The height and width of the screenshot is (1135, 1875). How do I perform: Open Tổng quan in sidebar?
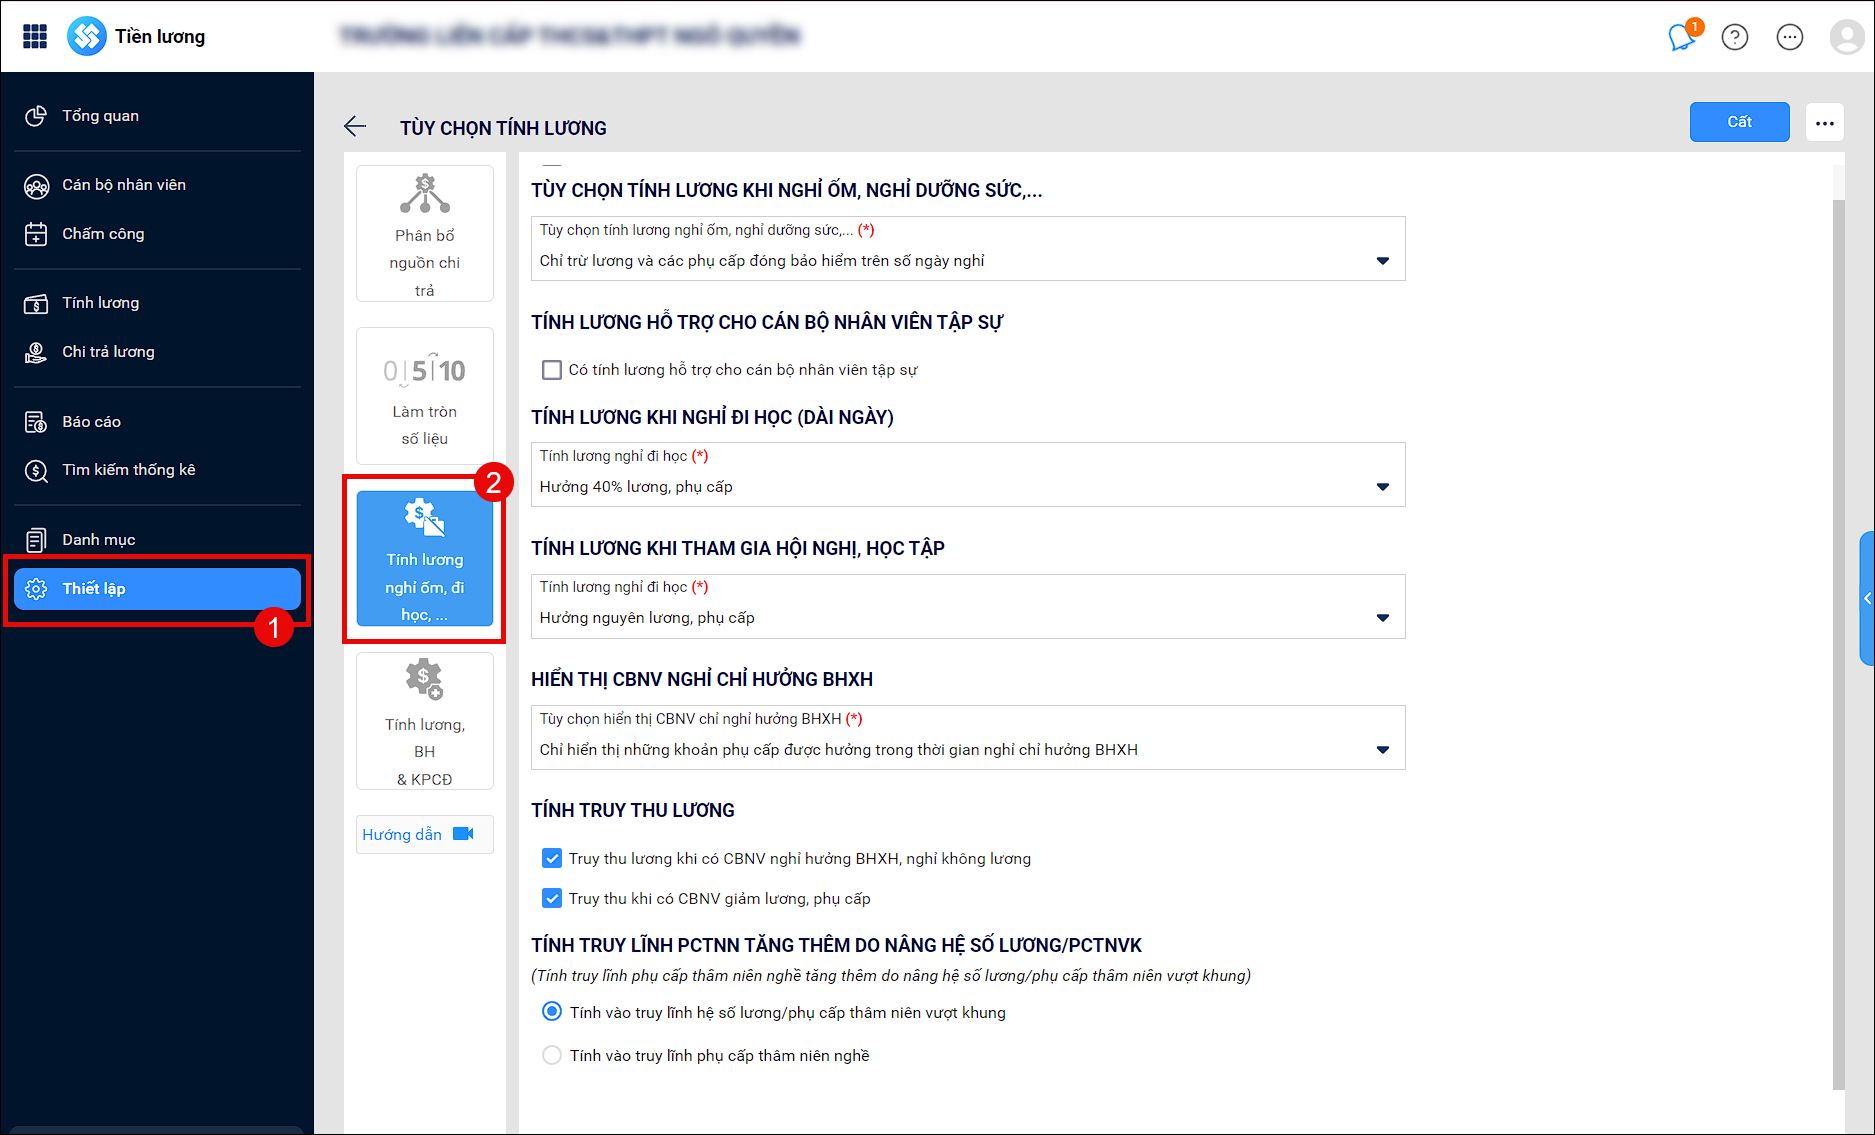coord(157,116)
